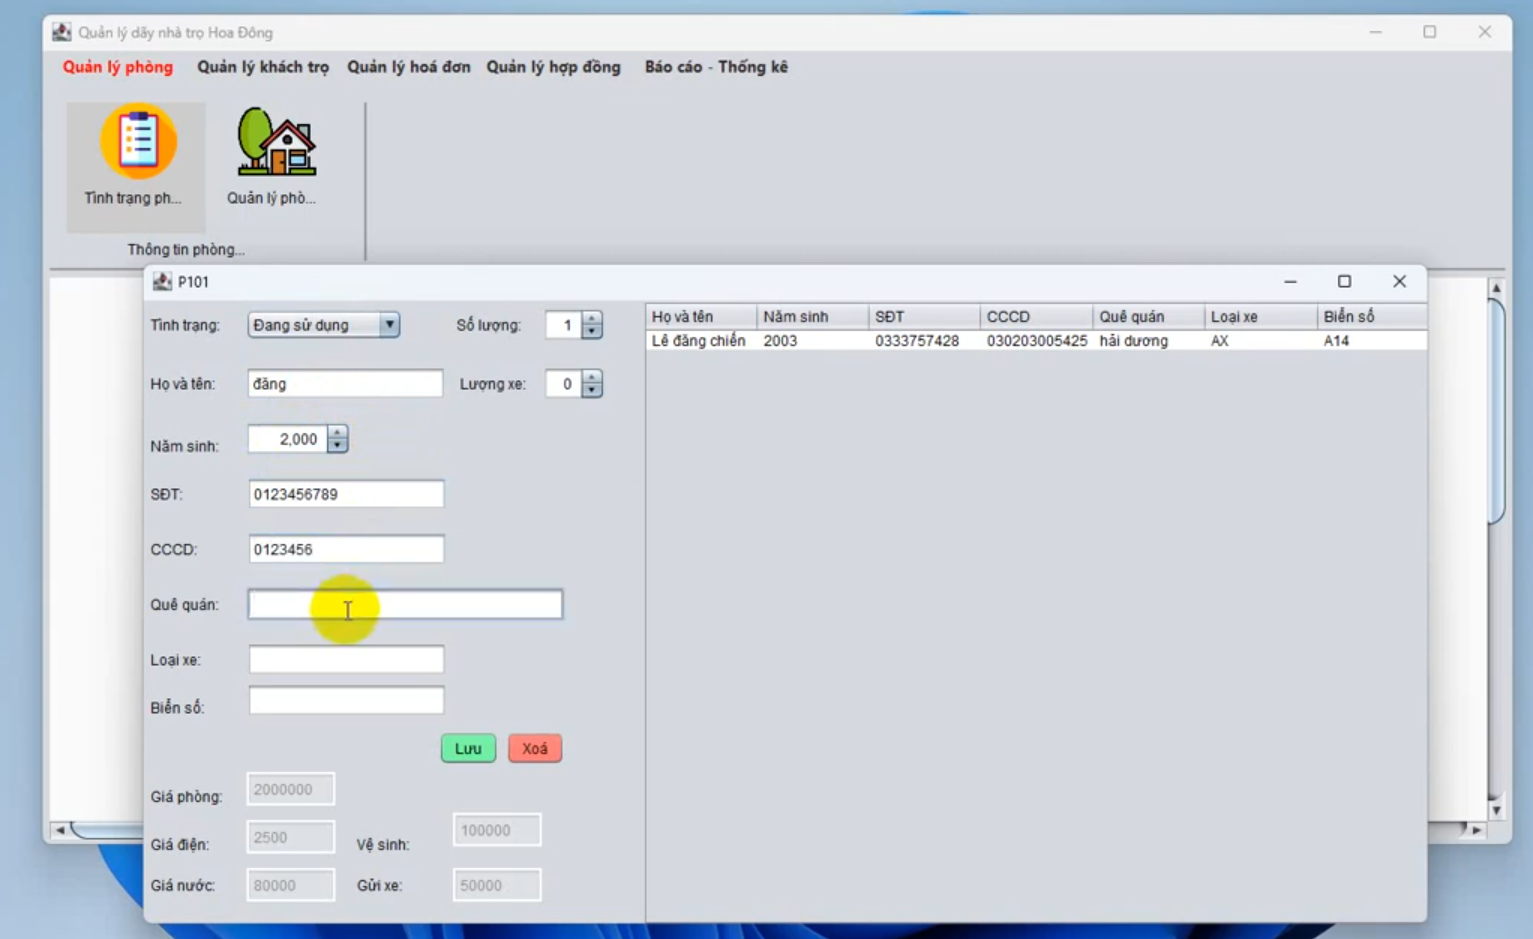Click the Gửi xe field showing 50000
This screenshot has height=939, width=1533.
coord(497,885)
